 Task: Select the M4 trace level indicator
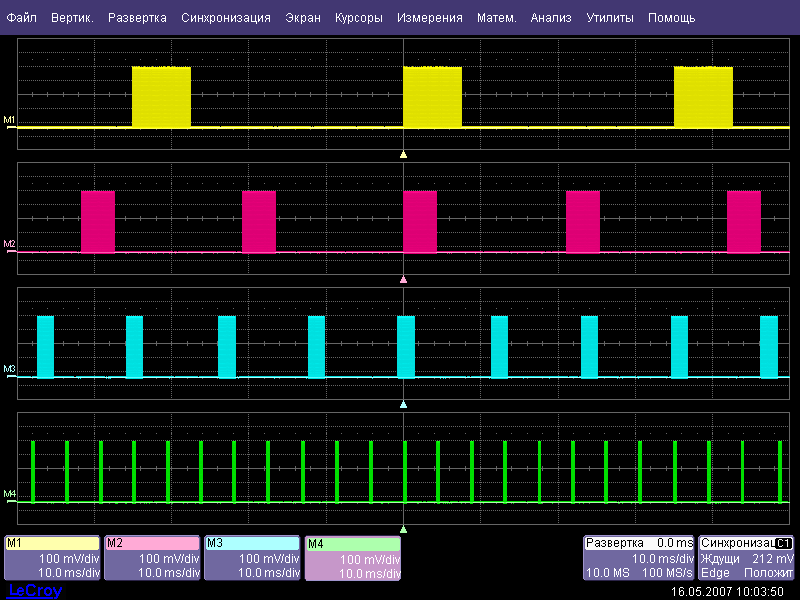click(10, 494)
